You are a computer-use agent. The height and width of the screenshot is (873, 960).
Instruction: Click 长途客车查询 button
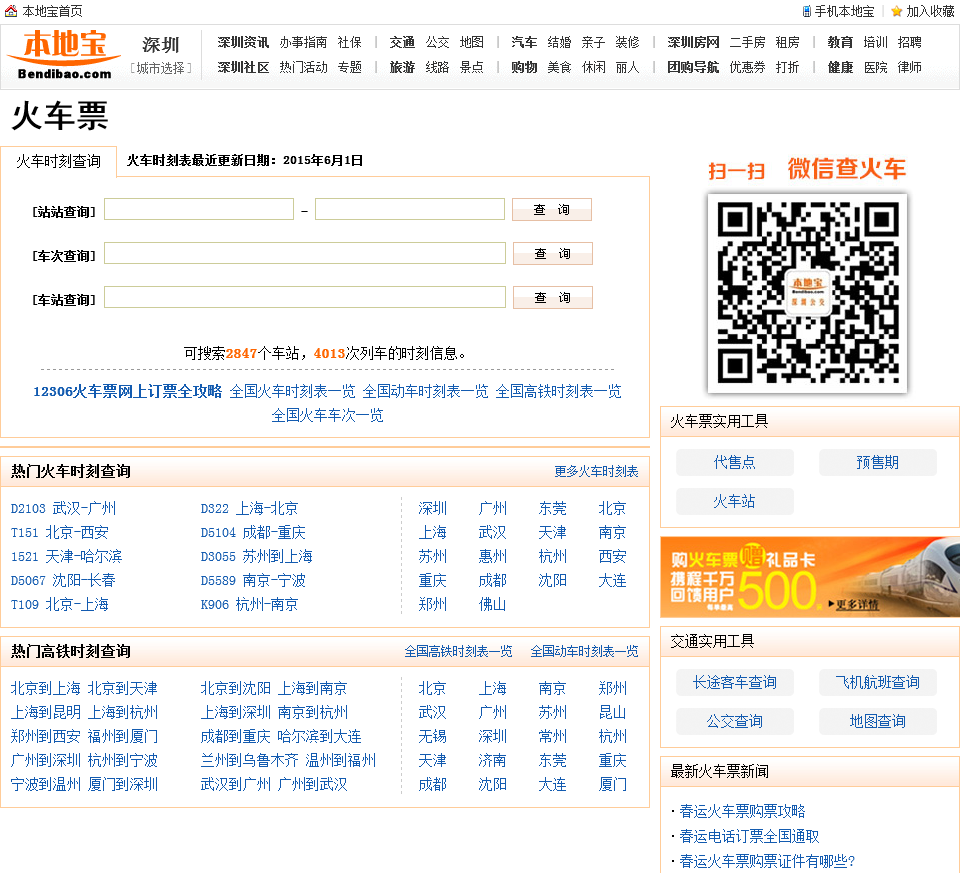click(735, 683)
